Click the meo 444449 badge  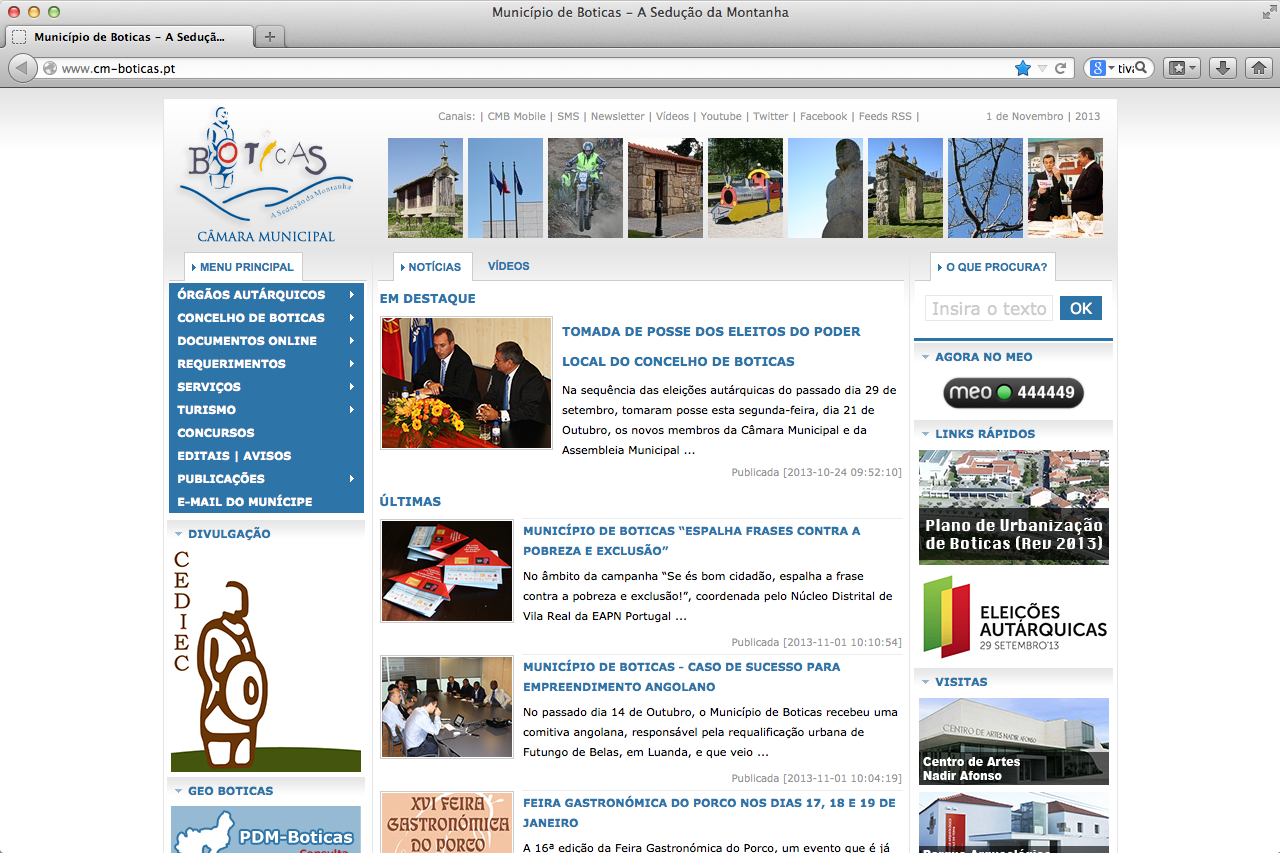1013,393
